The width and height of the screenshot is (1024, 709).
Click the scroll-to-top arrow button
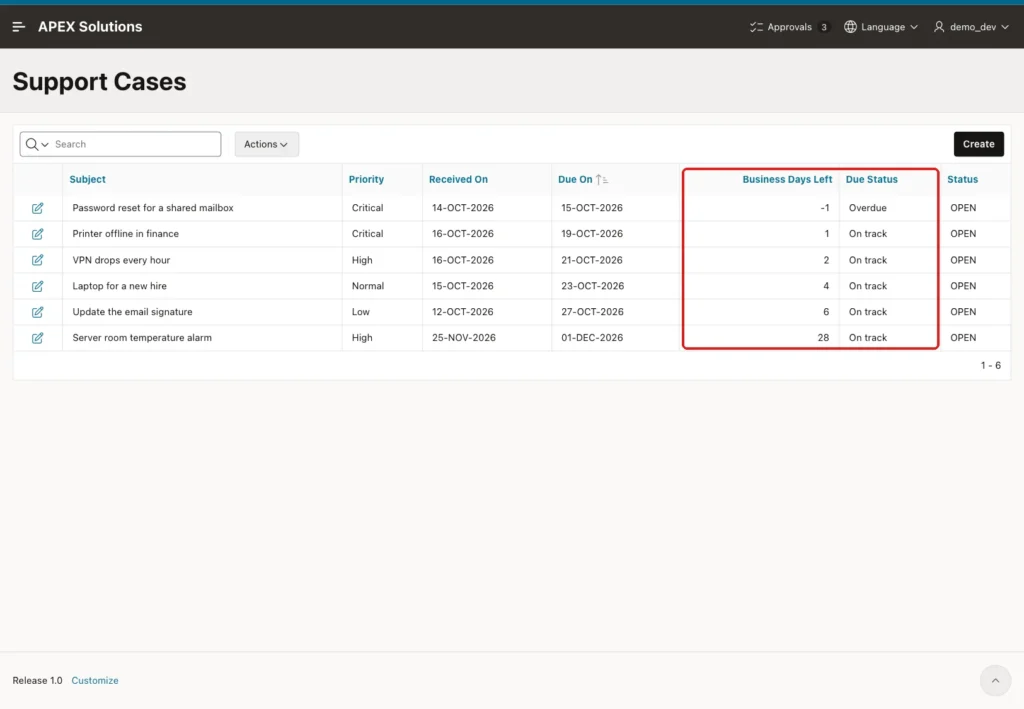click(995, 680)
